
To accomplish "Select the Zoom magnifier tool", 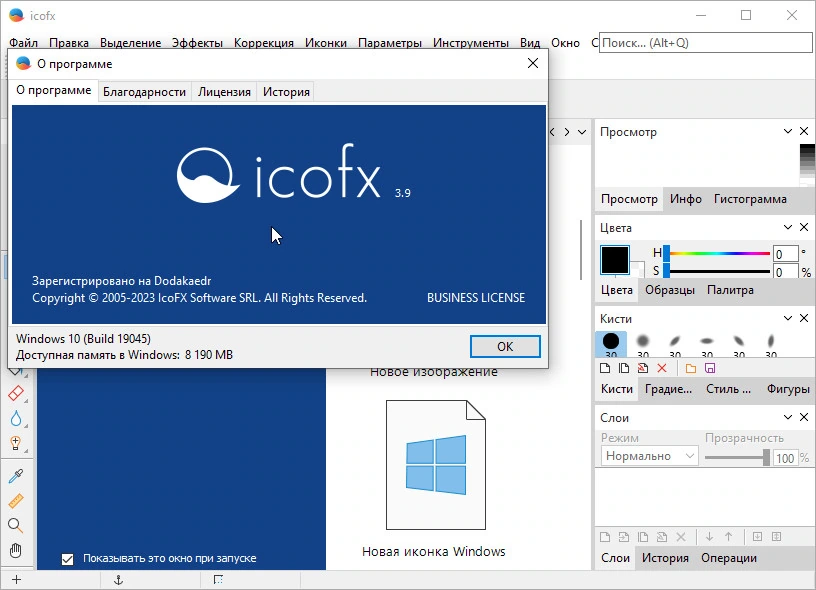I will (16, 525).
